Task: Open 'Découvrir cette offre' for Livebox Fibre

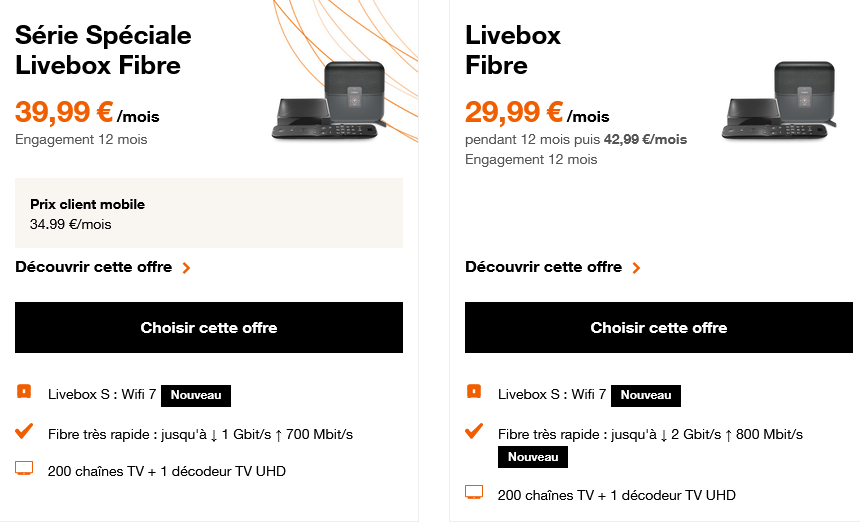Action: pos(544,267)
